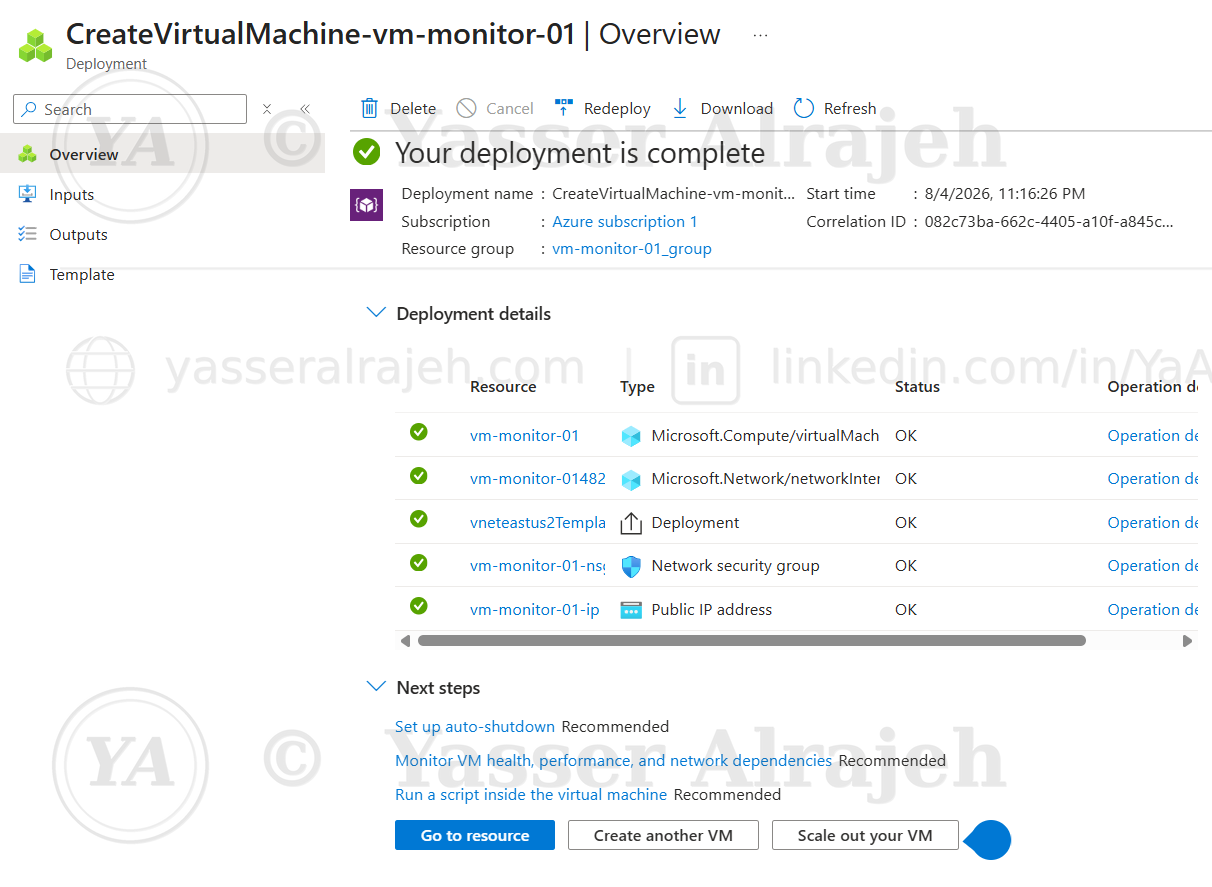Collapse the Next steps section
This screenshot has width=1212, height=887.
click(376, 687)
